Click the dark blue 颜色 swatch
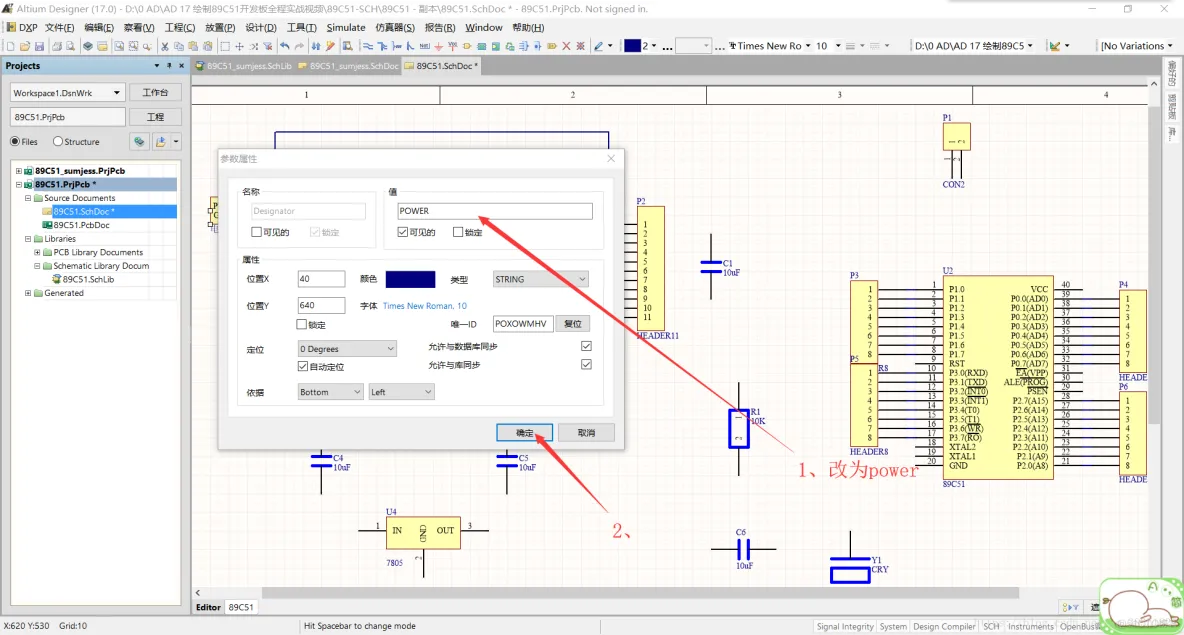This screenshot has width=1184, height=635. pyautogui.click(x=410, y=279)
